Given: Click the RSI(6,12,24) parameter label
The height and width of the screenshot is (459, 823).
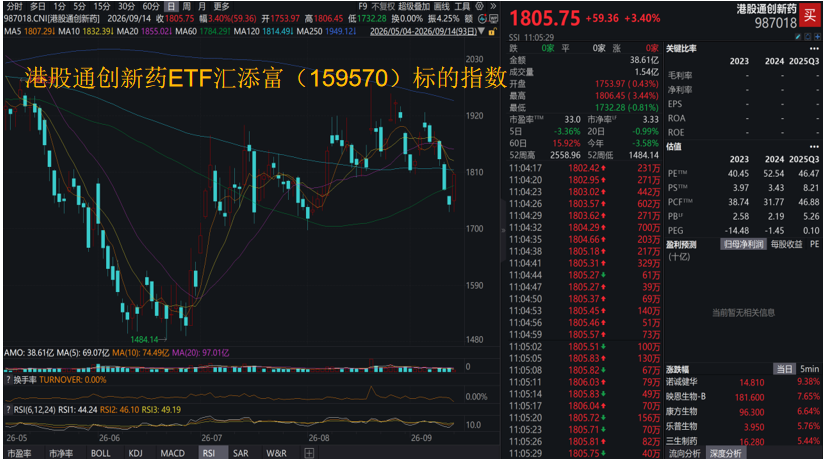Looking at the screenshot, I should coord(36,410).
